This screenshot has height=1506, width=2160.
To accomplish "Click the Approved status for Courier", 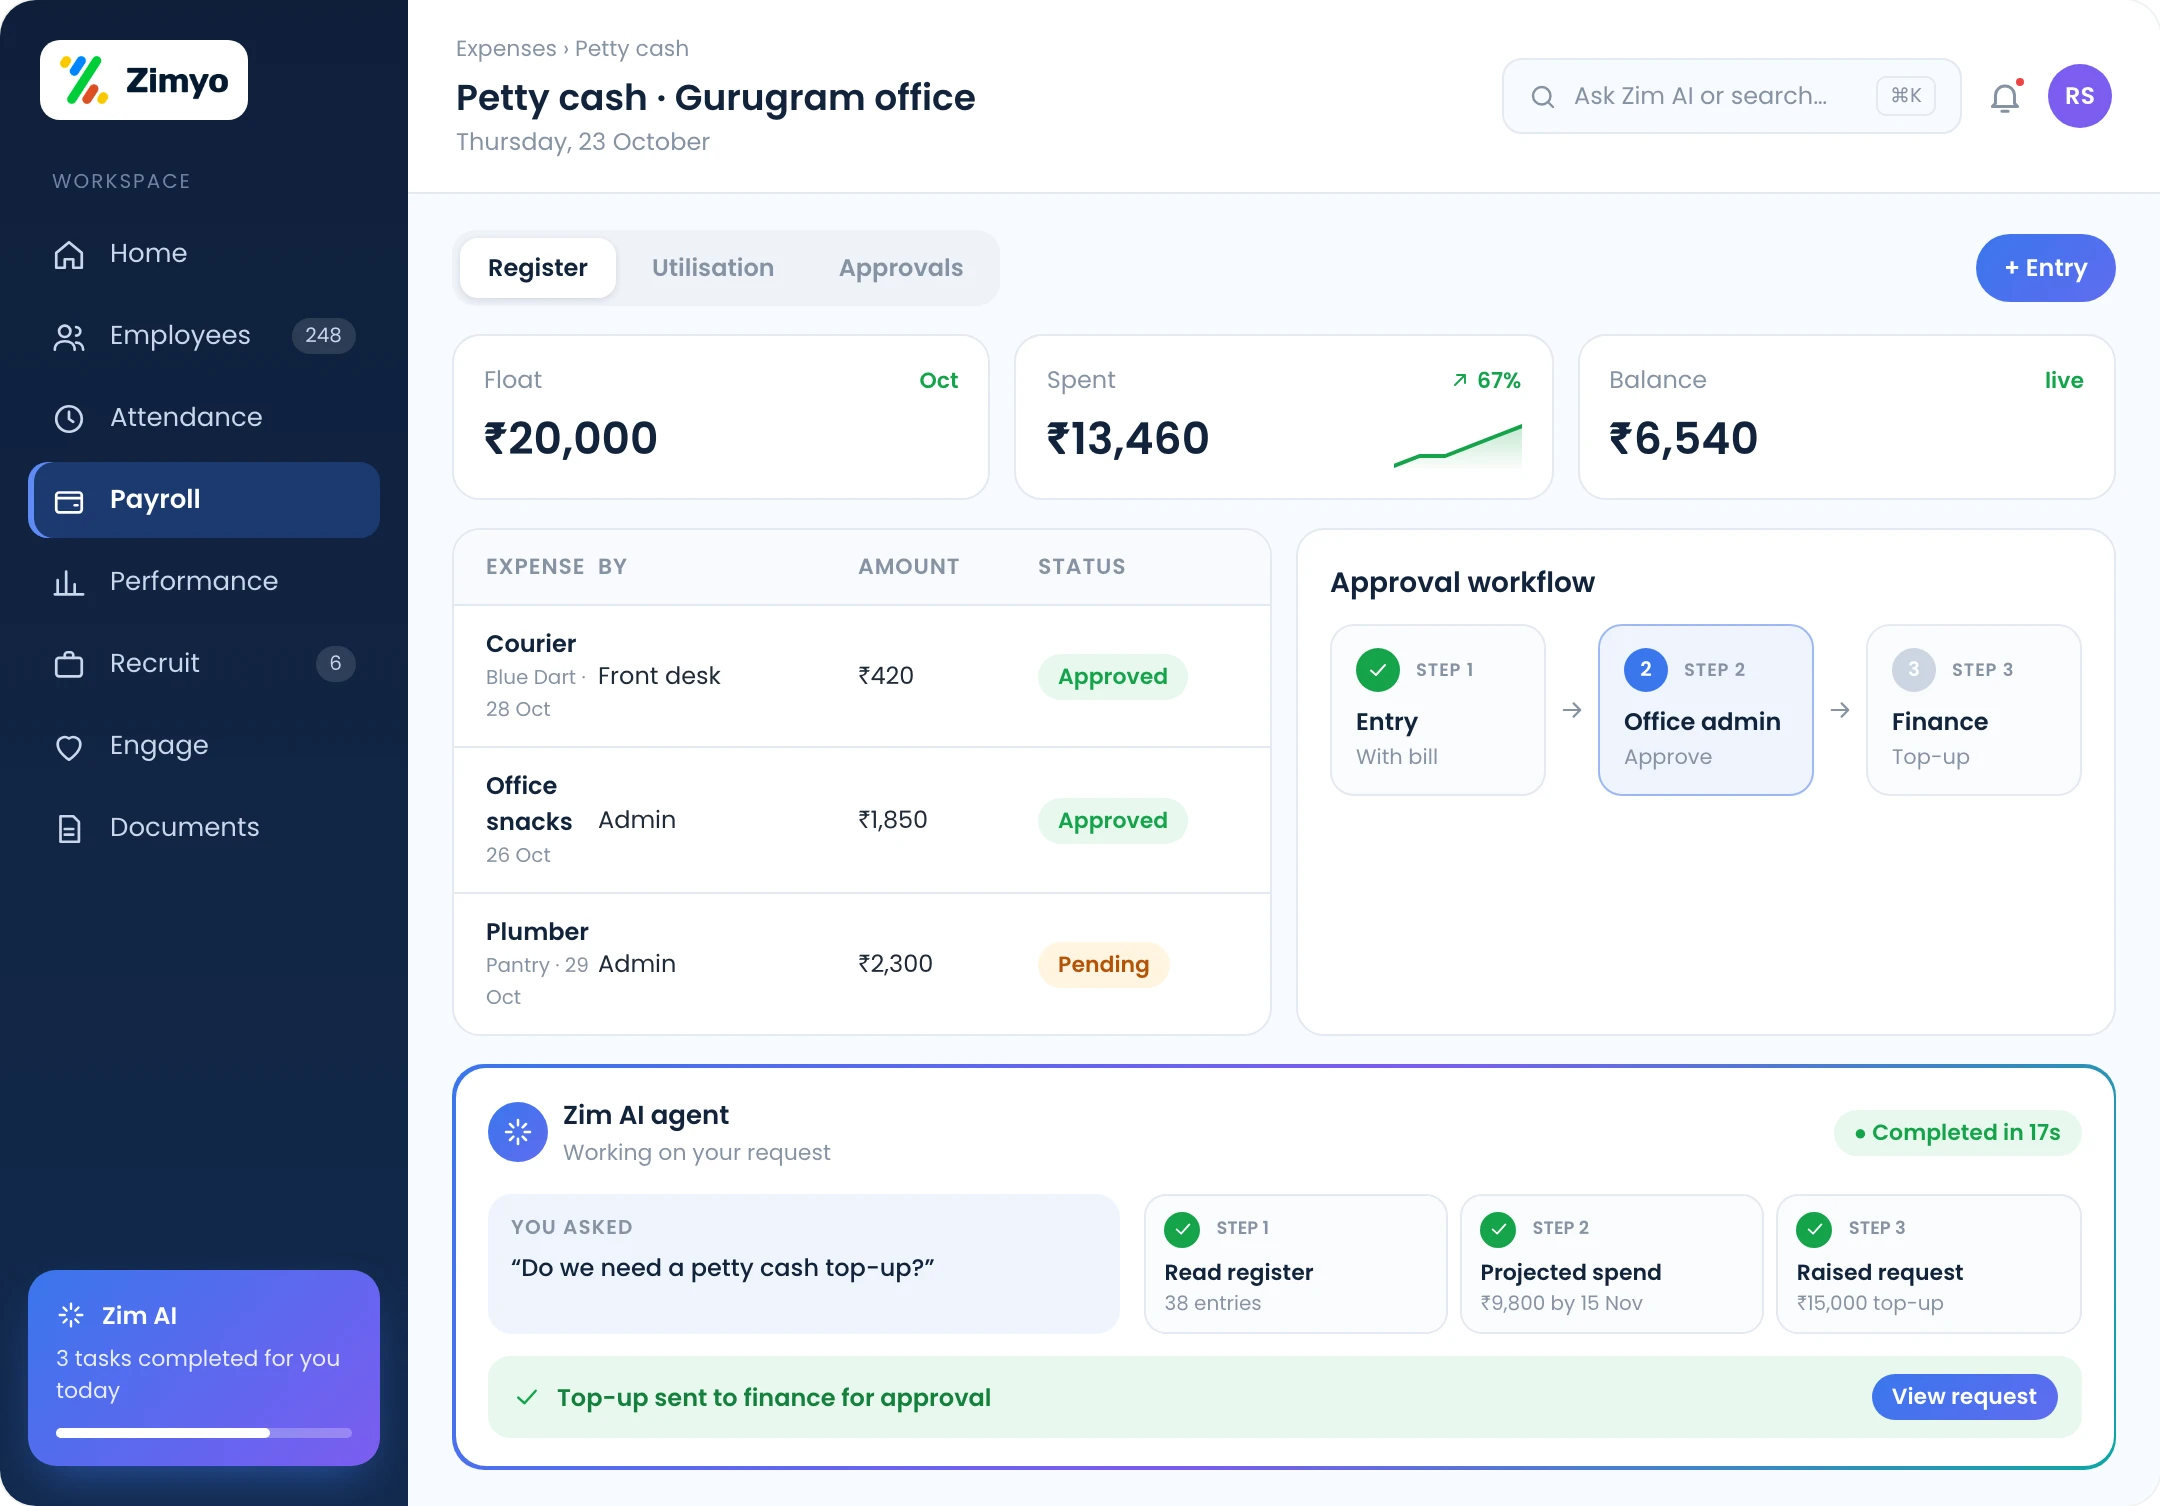I will pos(1113,677).
